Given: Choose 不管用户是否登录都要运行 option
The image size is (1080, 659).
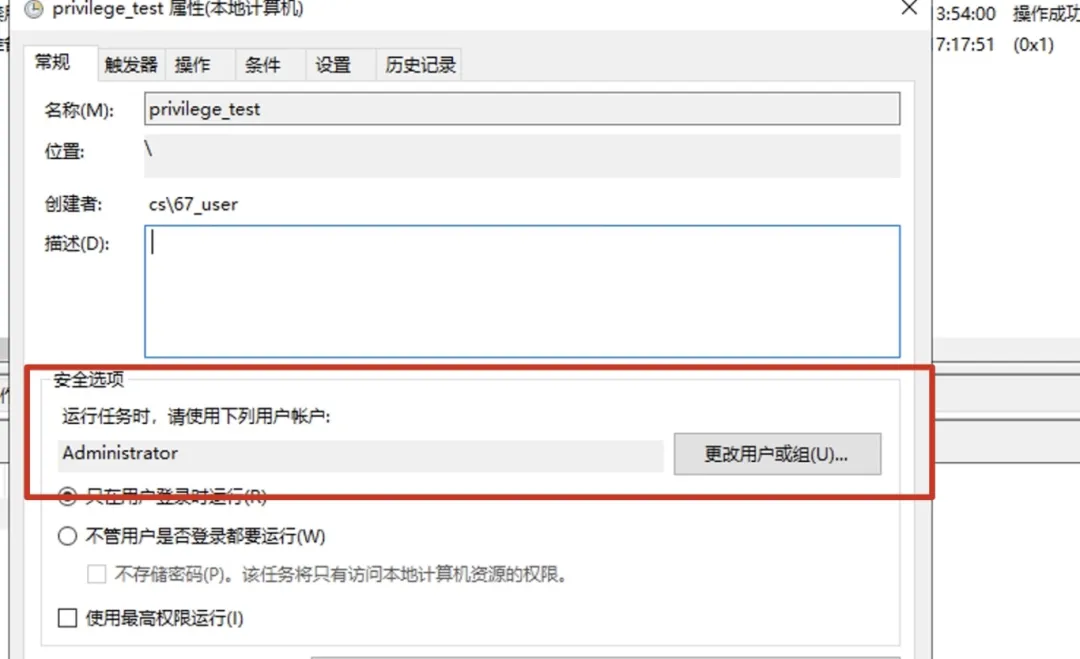Looking at the screenshot, I should 67,536.
